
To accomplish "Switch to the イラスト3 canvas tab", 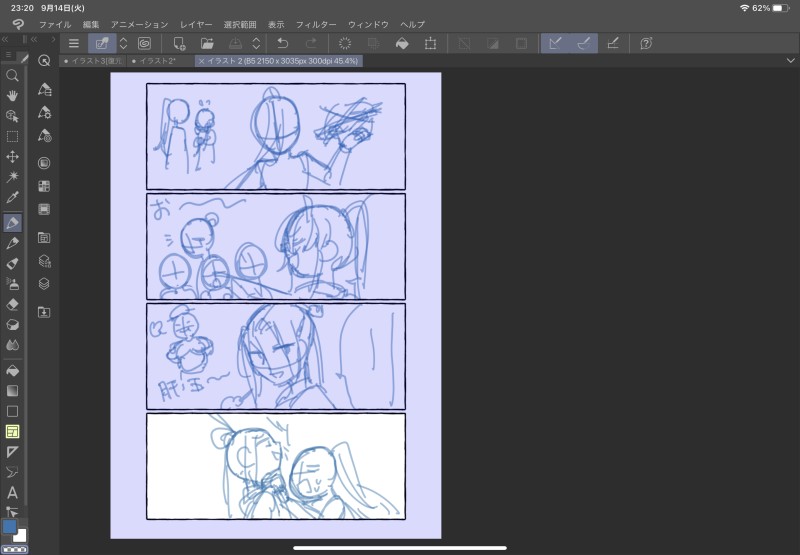I will tap(93, 61).
